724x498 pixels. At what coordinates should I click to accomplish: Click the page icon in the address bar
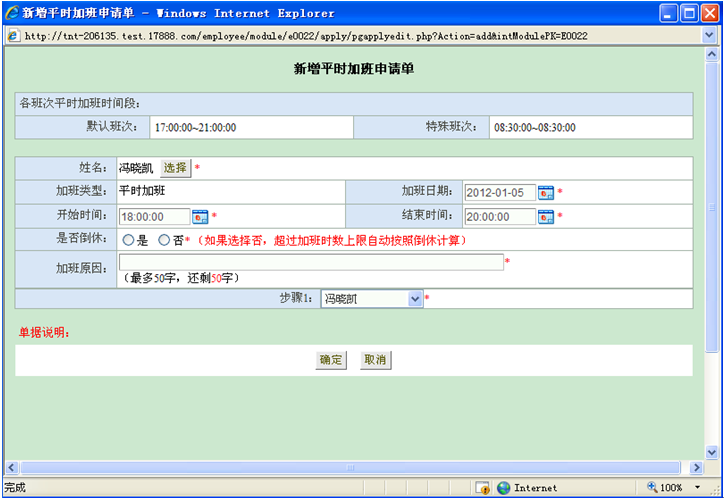point(12,36)
